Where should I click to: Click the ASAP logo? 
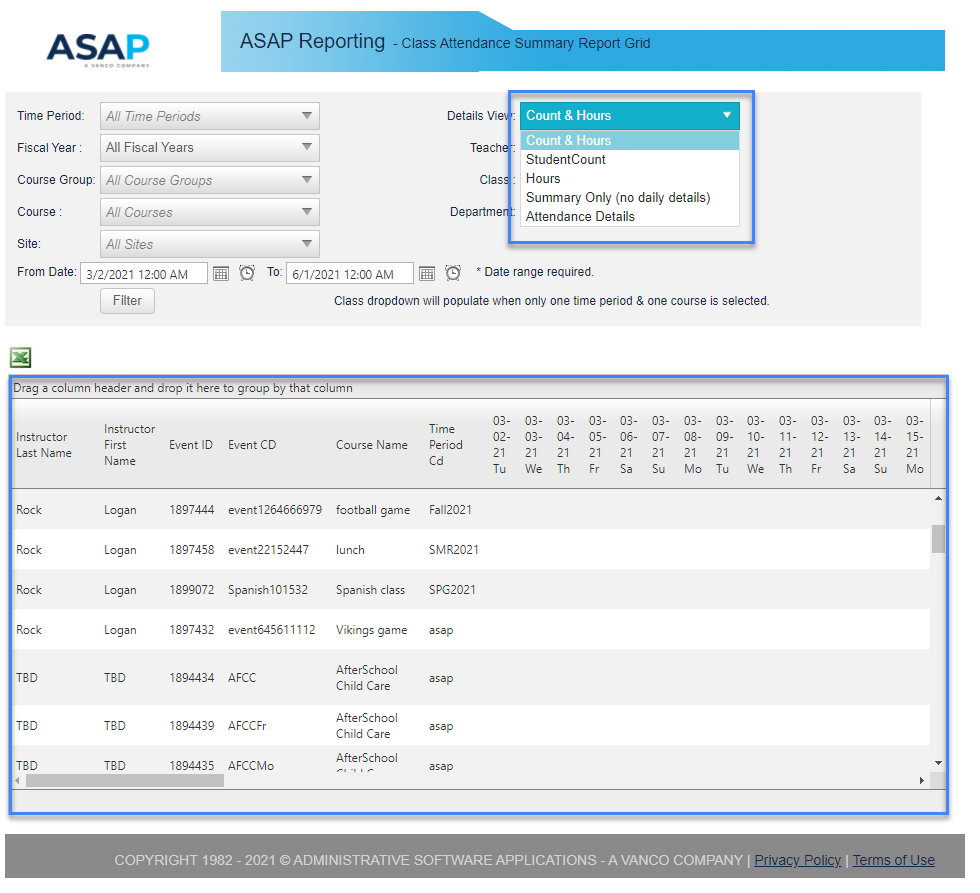point(98,49)
